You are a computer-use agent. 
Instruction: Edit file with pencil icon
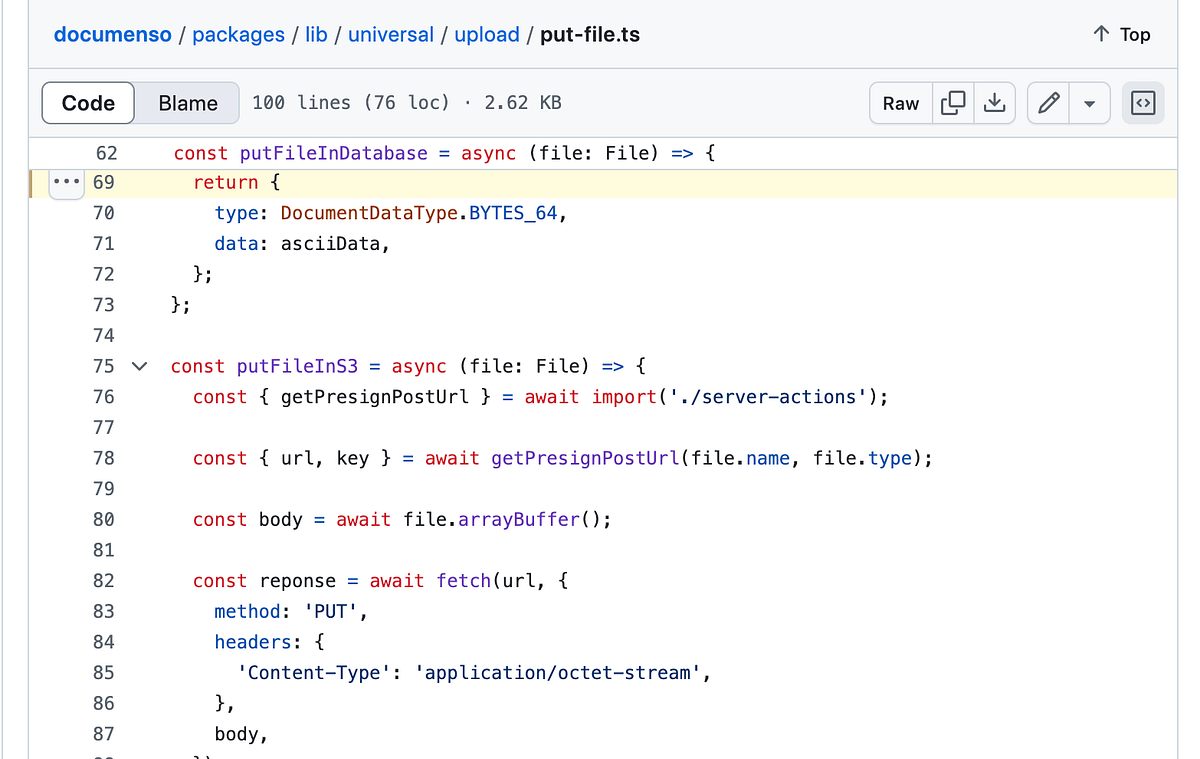[1049, 103]
